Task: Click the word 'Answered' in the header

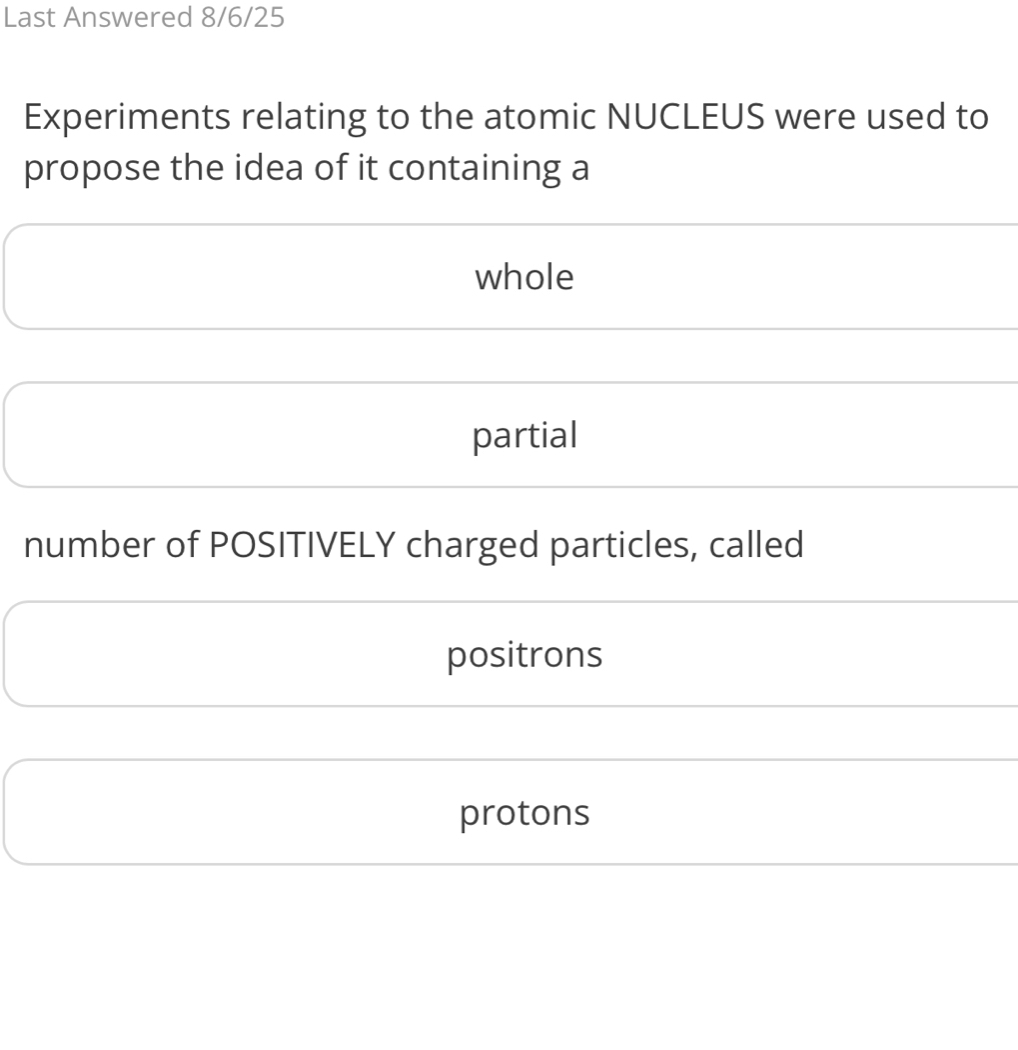Action: (129, 17)
